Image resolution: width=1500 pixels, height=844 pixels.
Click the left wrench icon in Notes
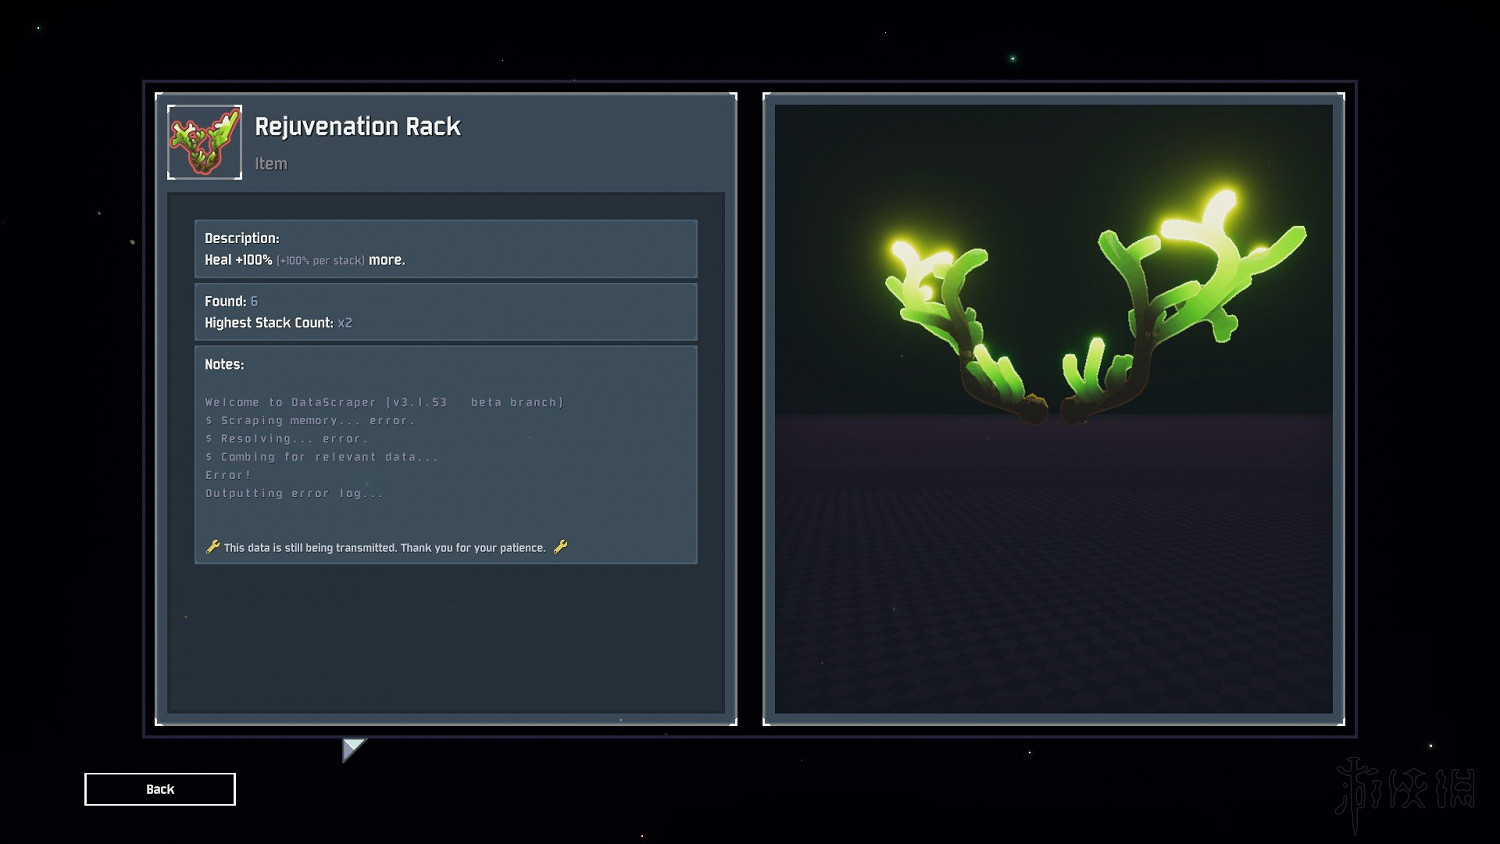pos(212,547)
